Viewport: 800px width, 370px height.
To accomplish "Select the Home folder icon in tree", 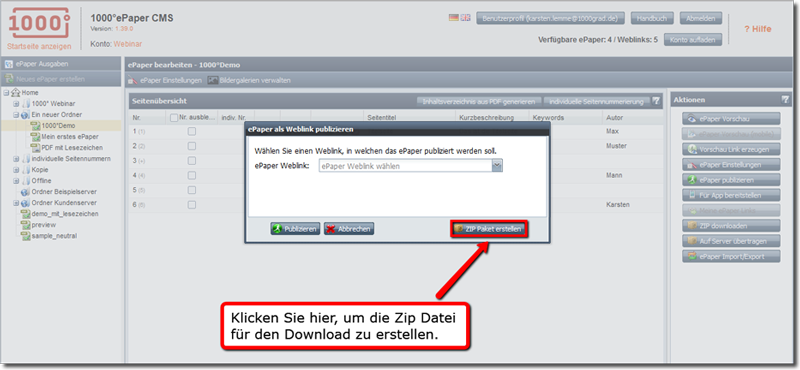I will (x=15, y=92).
